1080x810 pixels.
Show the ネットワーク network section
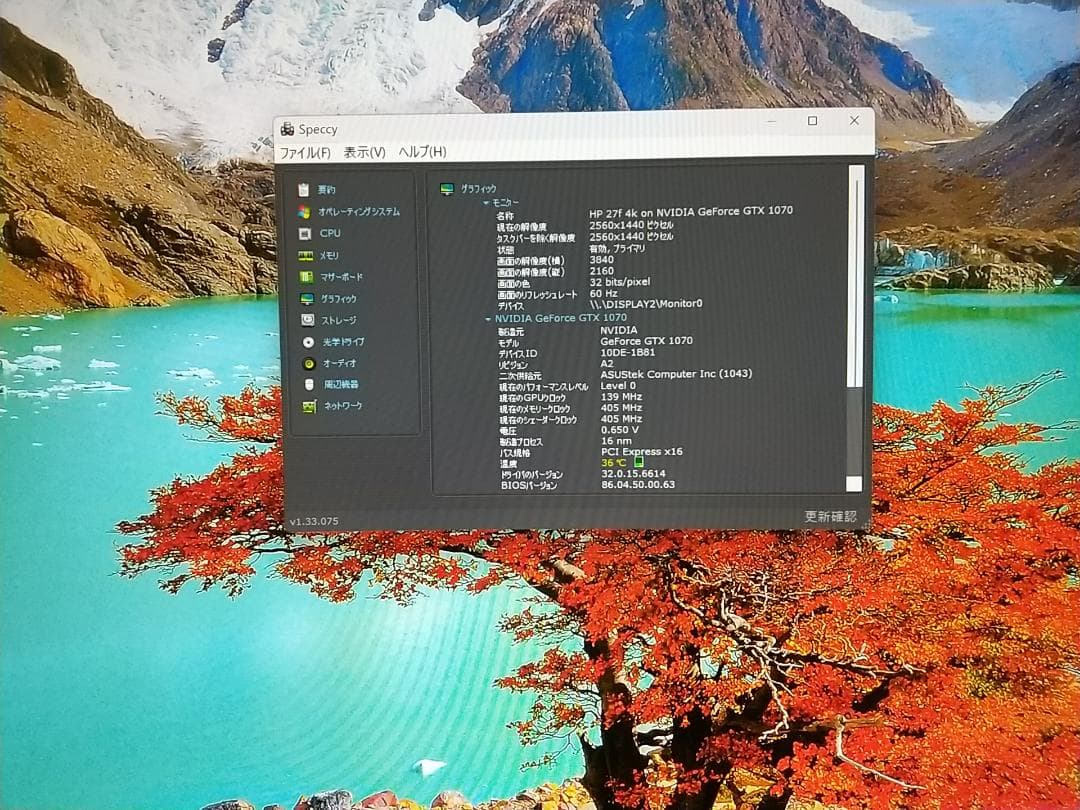[310, 406]
